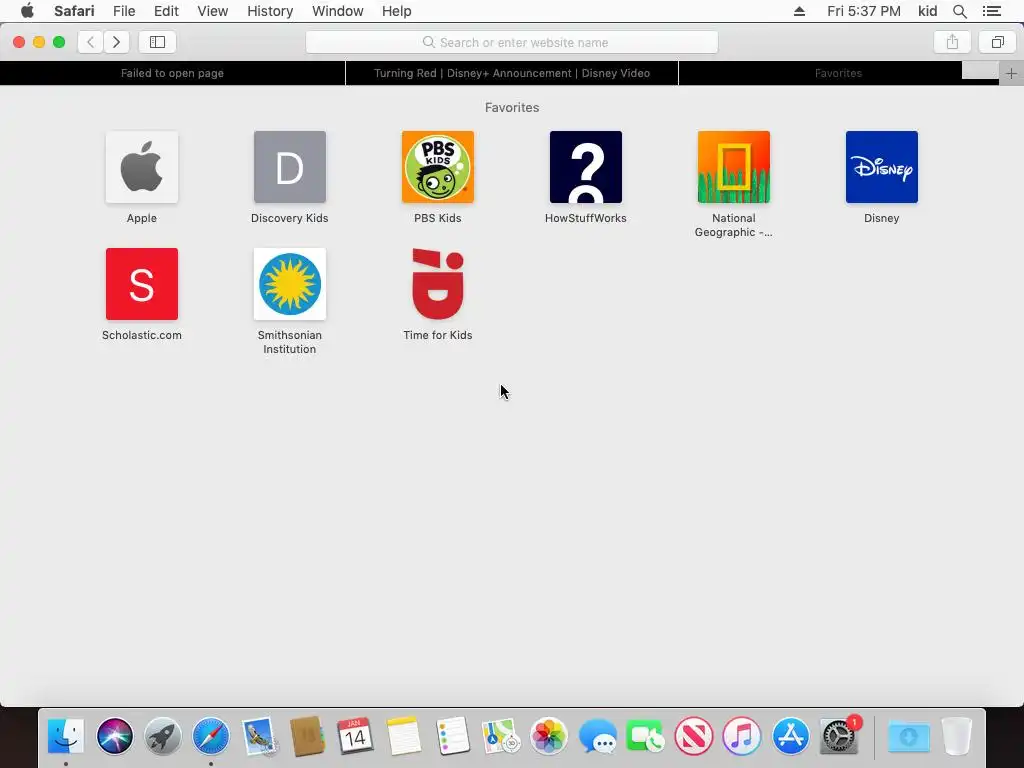Viewport: 1024px width, 768px height.
Task: Open the Mail stamp icon in the Dock
Action: [259, 737]
